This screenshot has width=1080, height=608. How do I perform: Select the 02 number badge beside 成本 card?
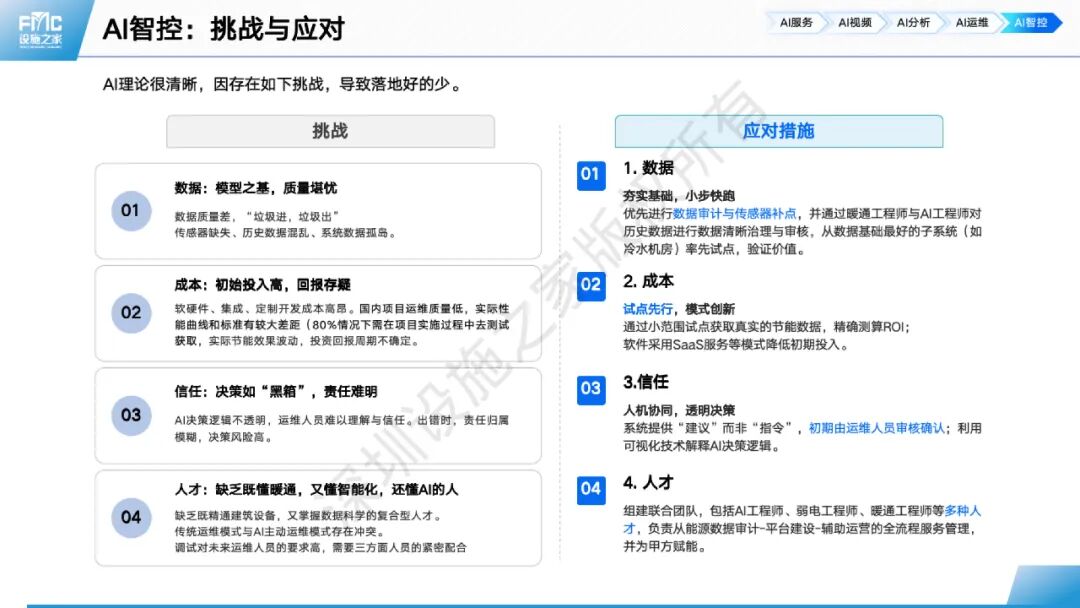point(130,313)
